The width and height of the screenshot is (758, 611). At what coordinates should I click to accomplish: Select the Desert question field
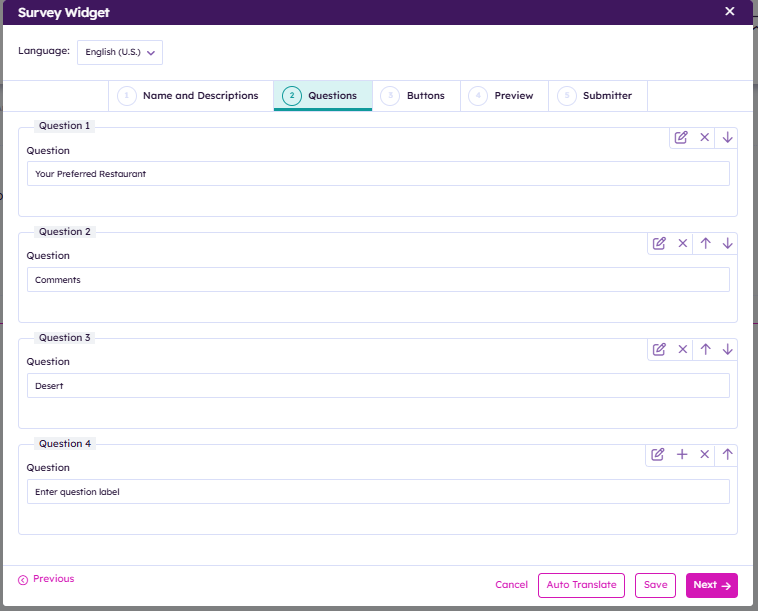point(378,386)
